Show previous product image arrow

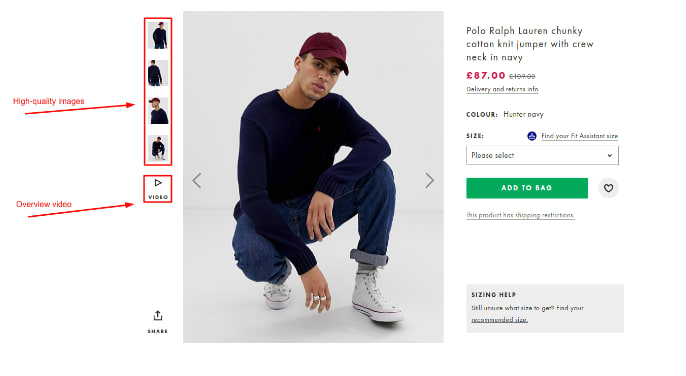197,180
